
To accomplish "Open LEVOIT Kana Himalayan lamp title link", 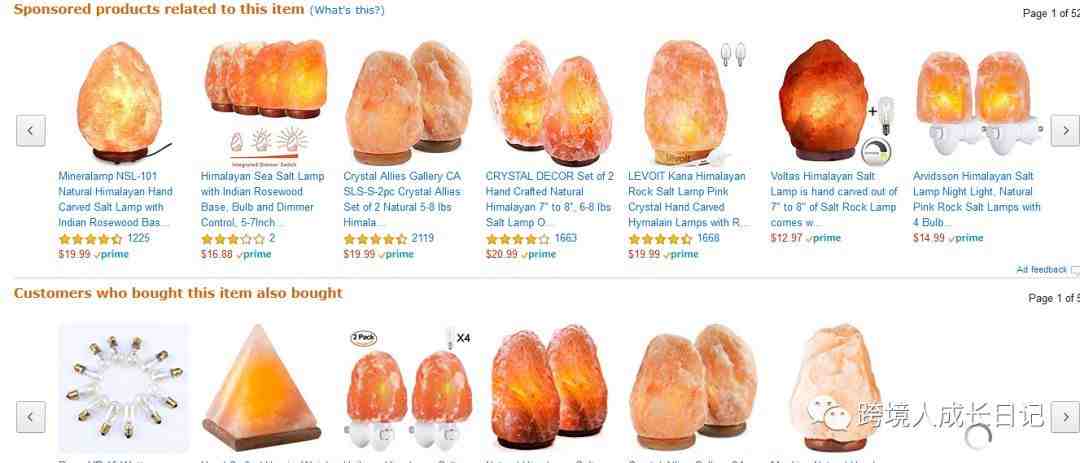I will tap(689, 199).
